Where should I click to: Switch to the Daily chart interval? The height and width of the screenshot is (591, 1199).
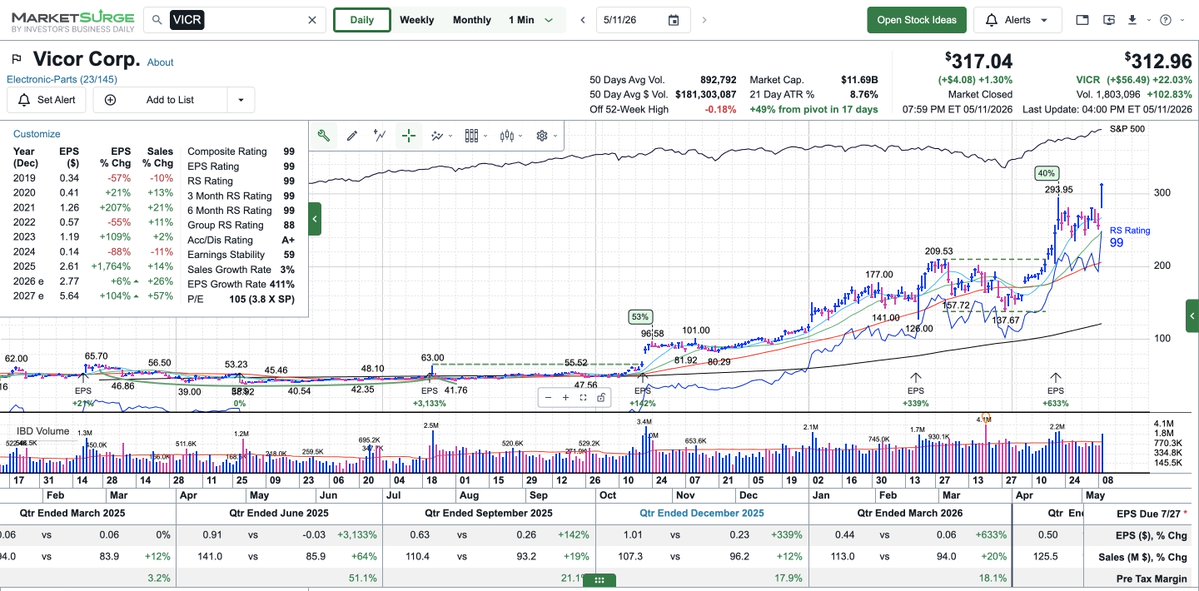[x=362, y=20]
